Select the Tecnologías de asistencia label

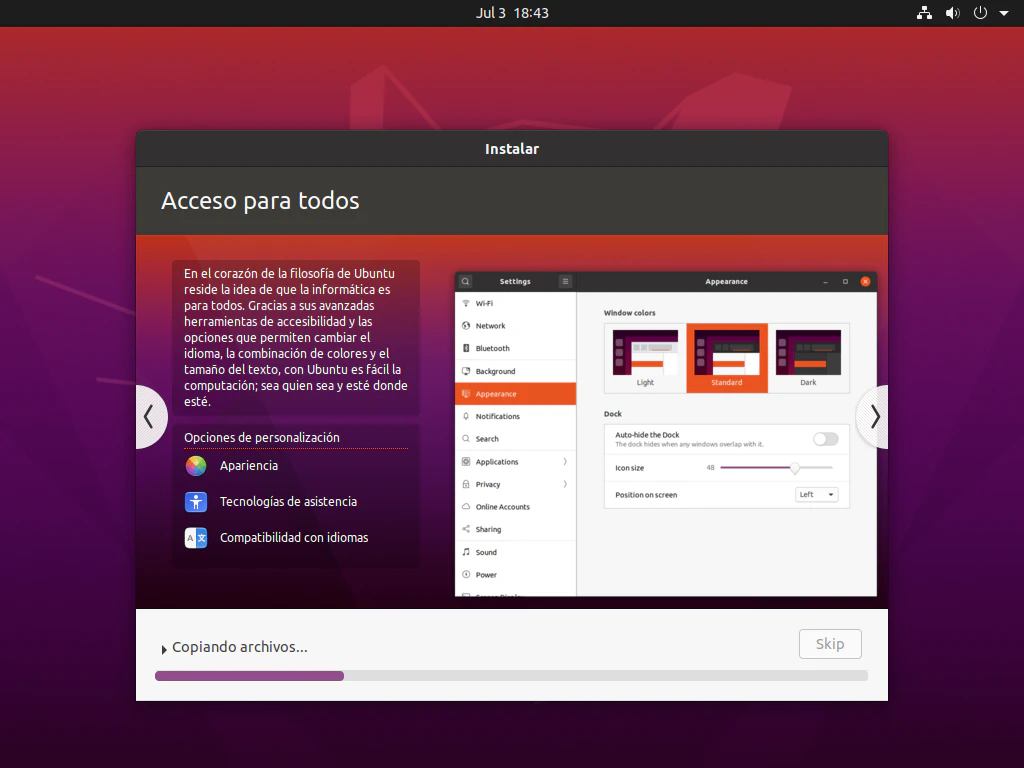[288, 502]
